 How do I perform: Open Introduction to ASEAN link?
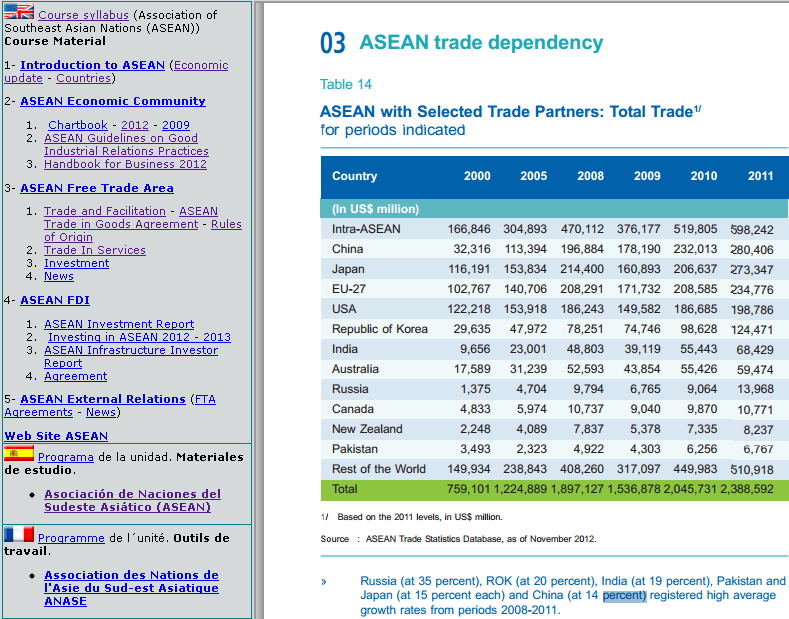click(x=92, y=65)
